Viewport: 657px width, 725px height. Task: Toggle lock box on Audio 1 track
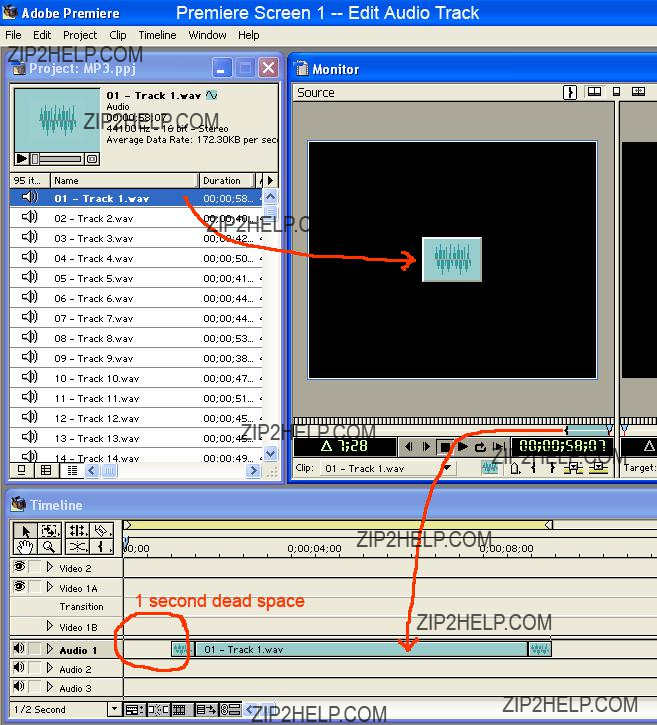(35, 649)
